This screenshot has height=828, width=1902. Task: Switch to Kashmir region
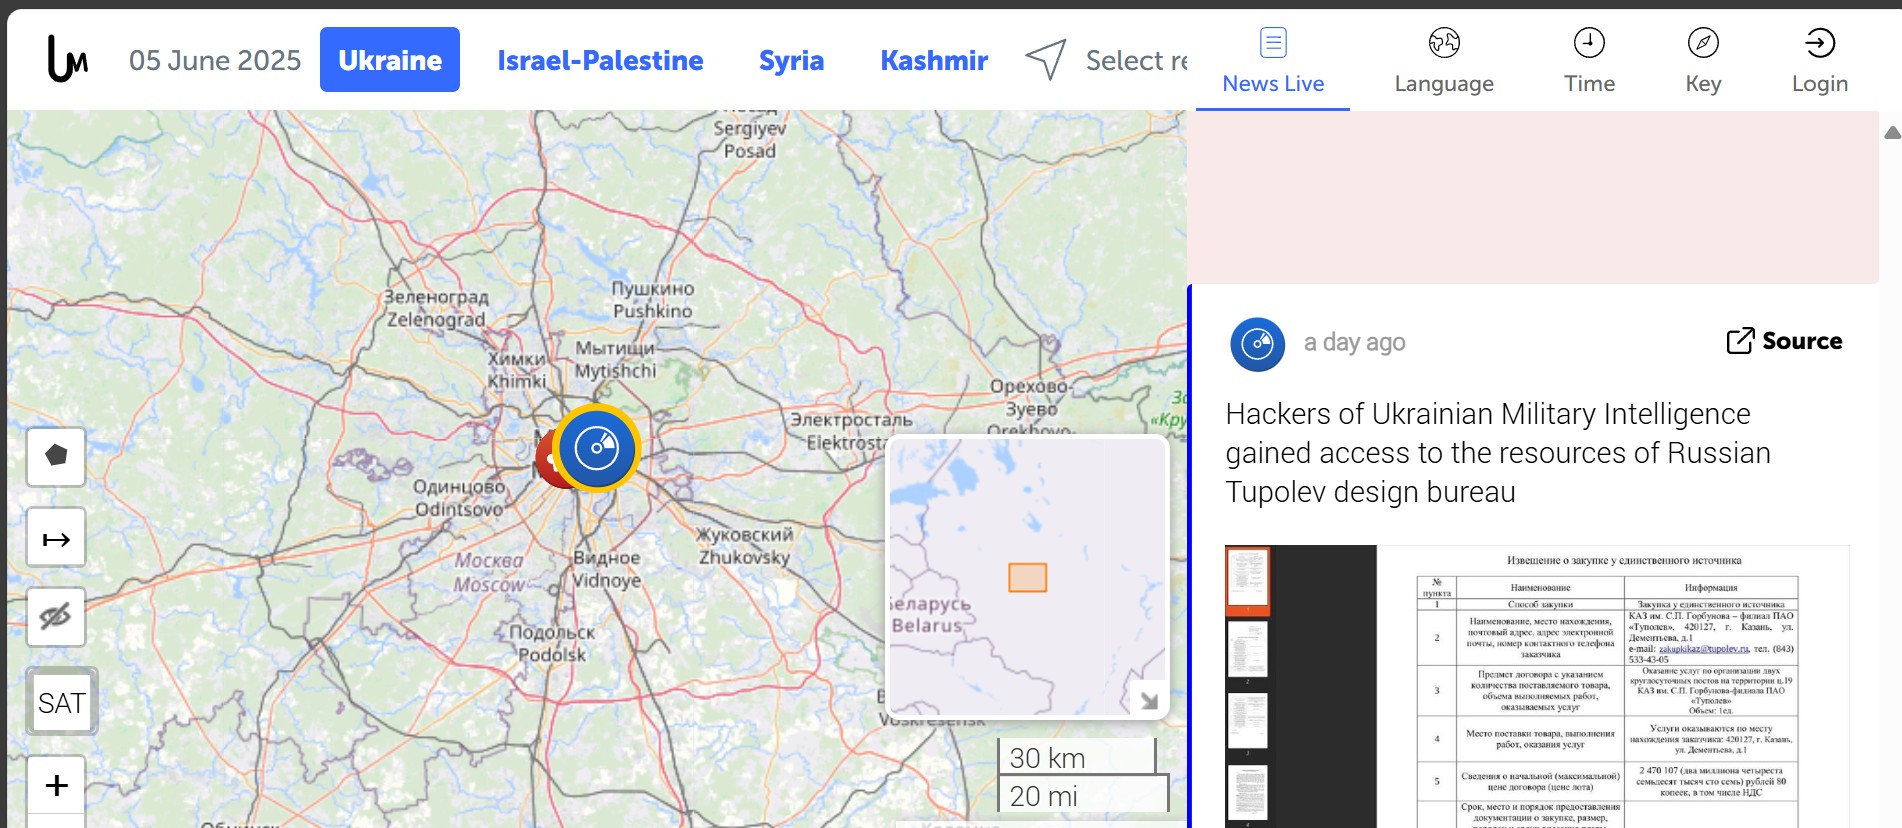[x=934, y=60]
